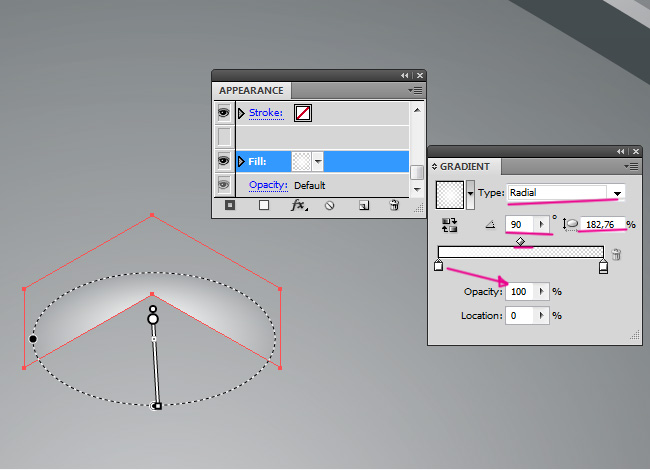The width and height of the screenshot is (650, 470).
Task: Select the left gradient color stop
Action: (438, 267)
